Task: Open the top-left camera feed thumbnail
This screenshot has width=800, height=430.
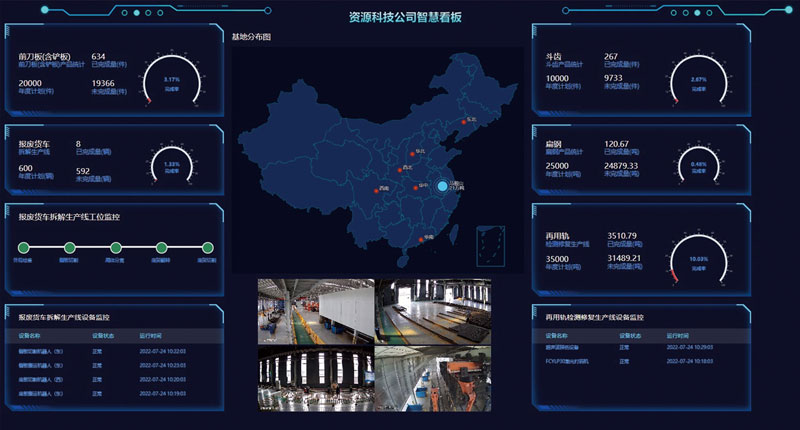Action: click(315, 310)
